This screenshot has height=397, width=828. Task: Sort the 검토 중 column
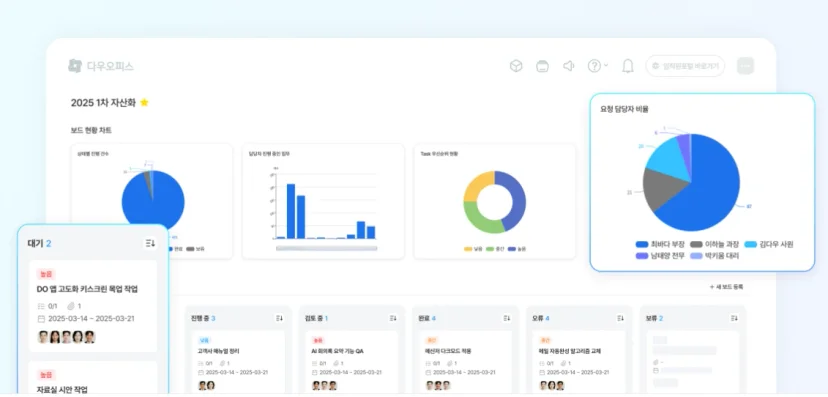tap(393, 318)
